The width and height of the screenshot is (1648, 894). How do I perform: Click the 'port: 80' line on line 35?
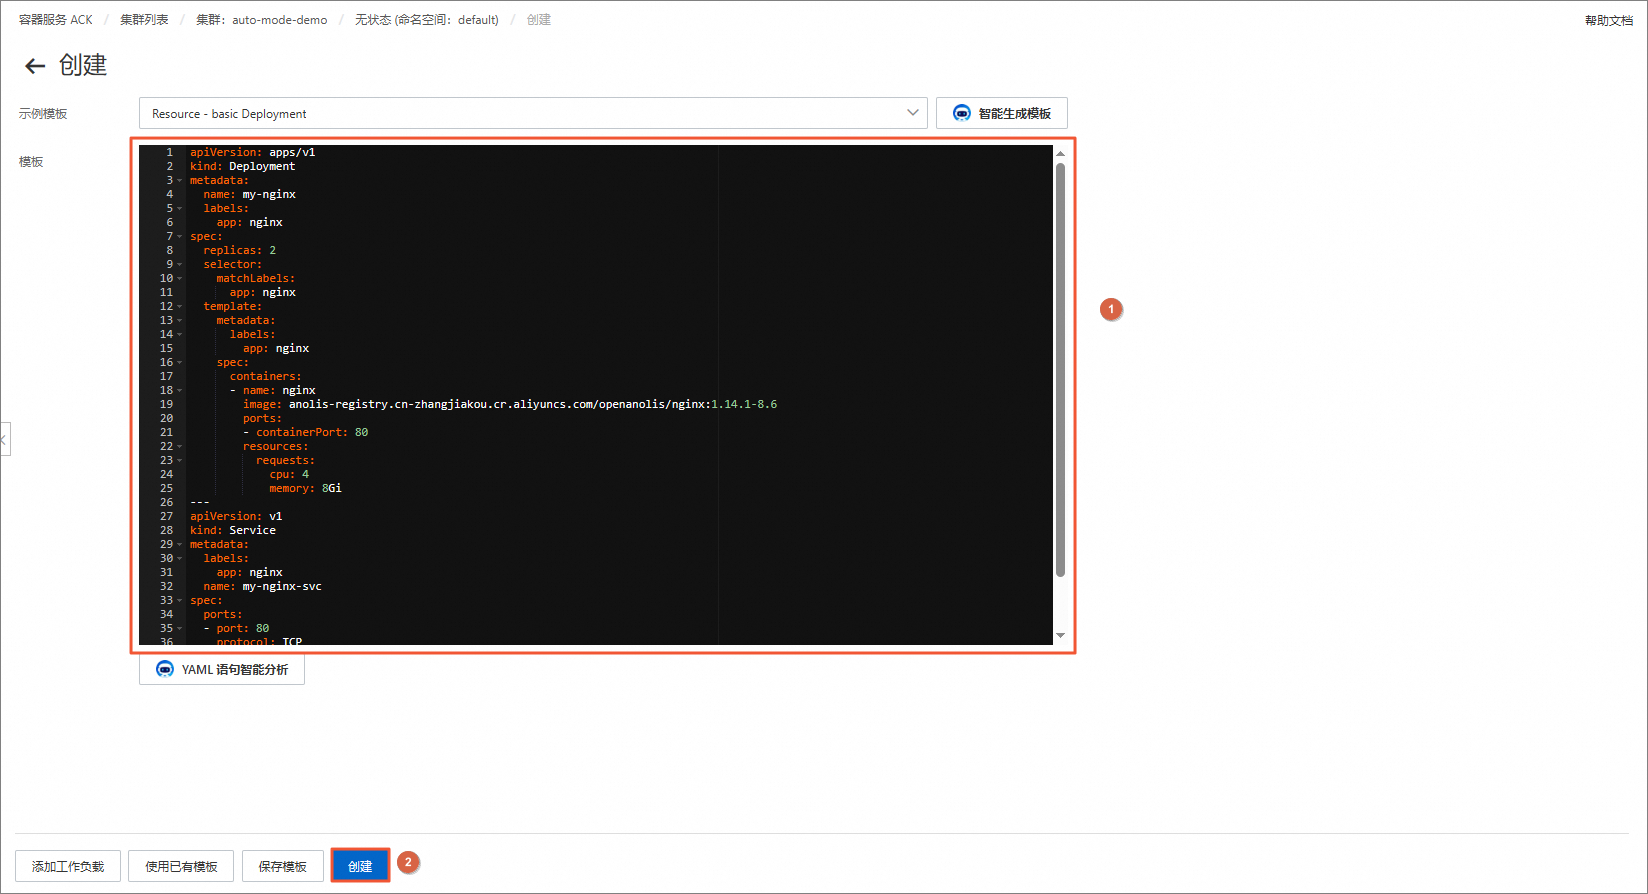tap(237, 629)
